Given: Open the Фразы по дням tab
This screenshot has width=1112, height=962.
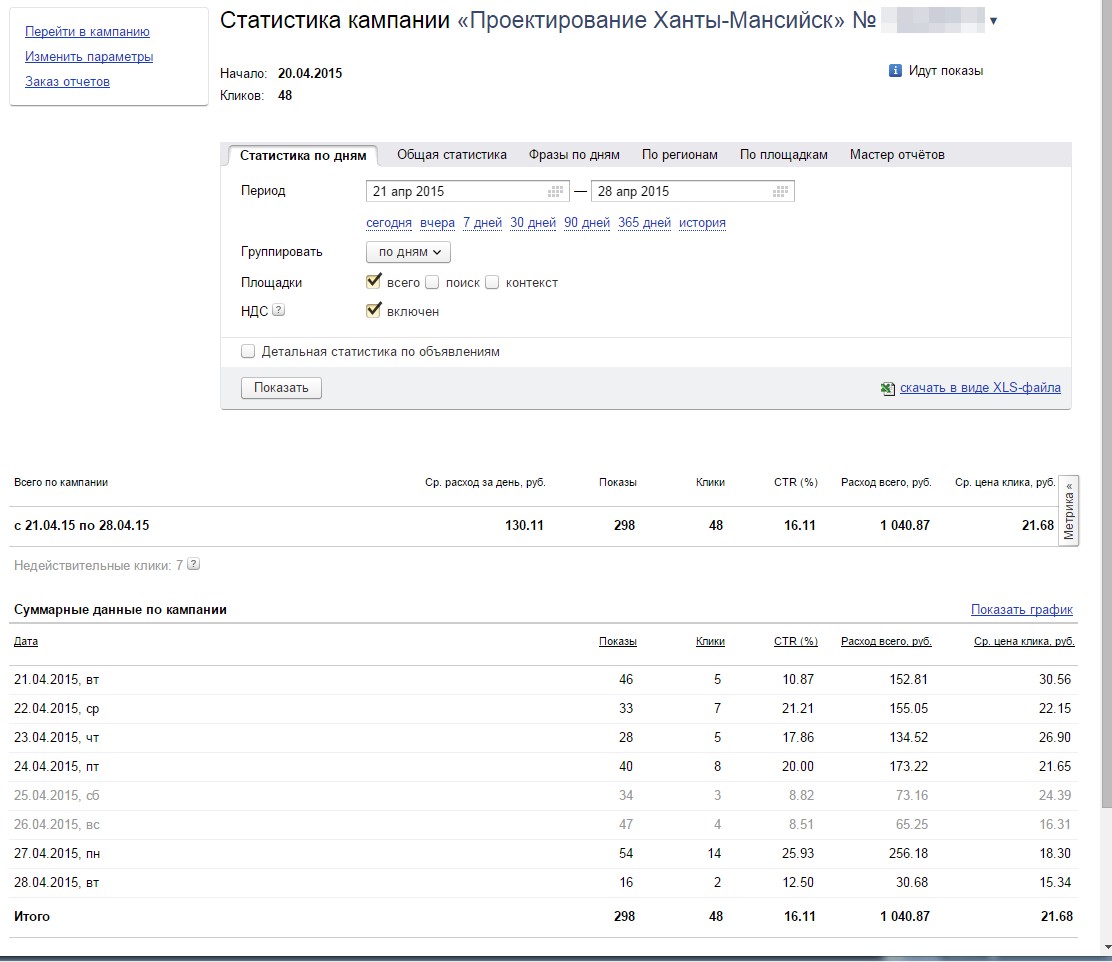Looking at the screenshot, I should 574,155.
